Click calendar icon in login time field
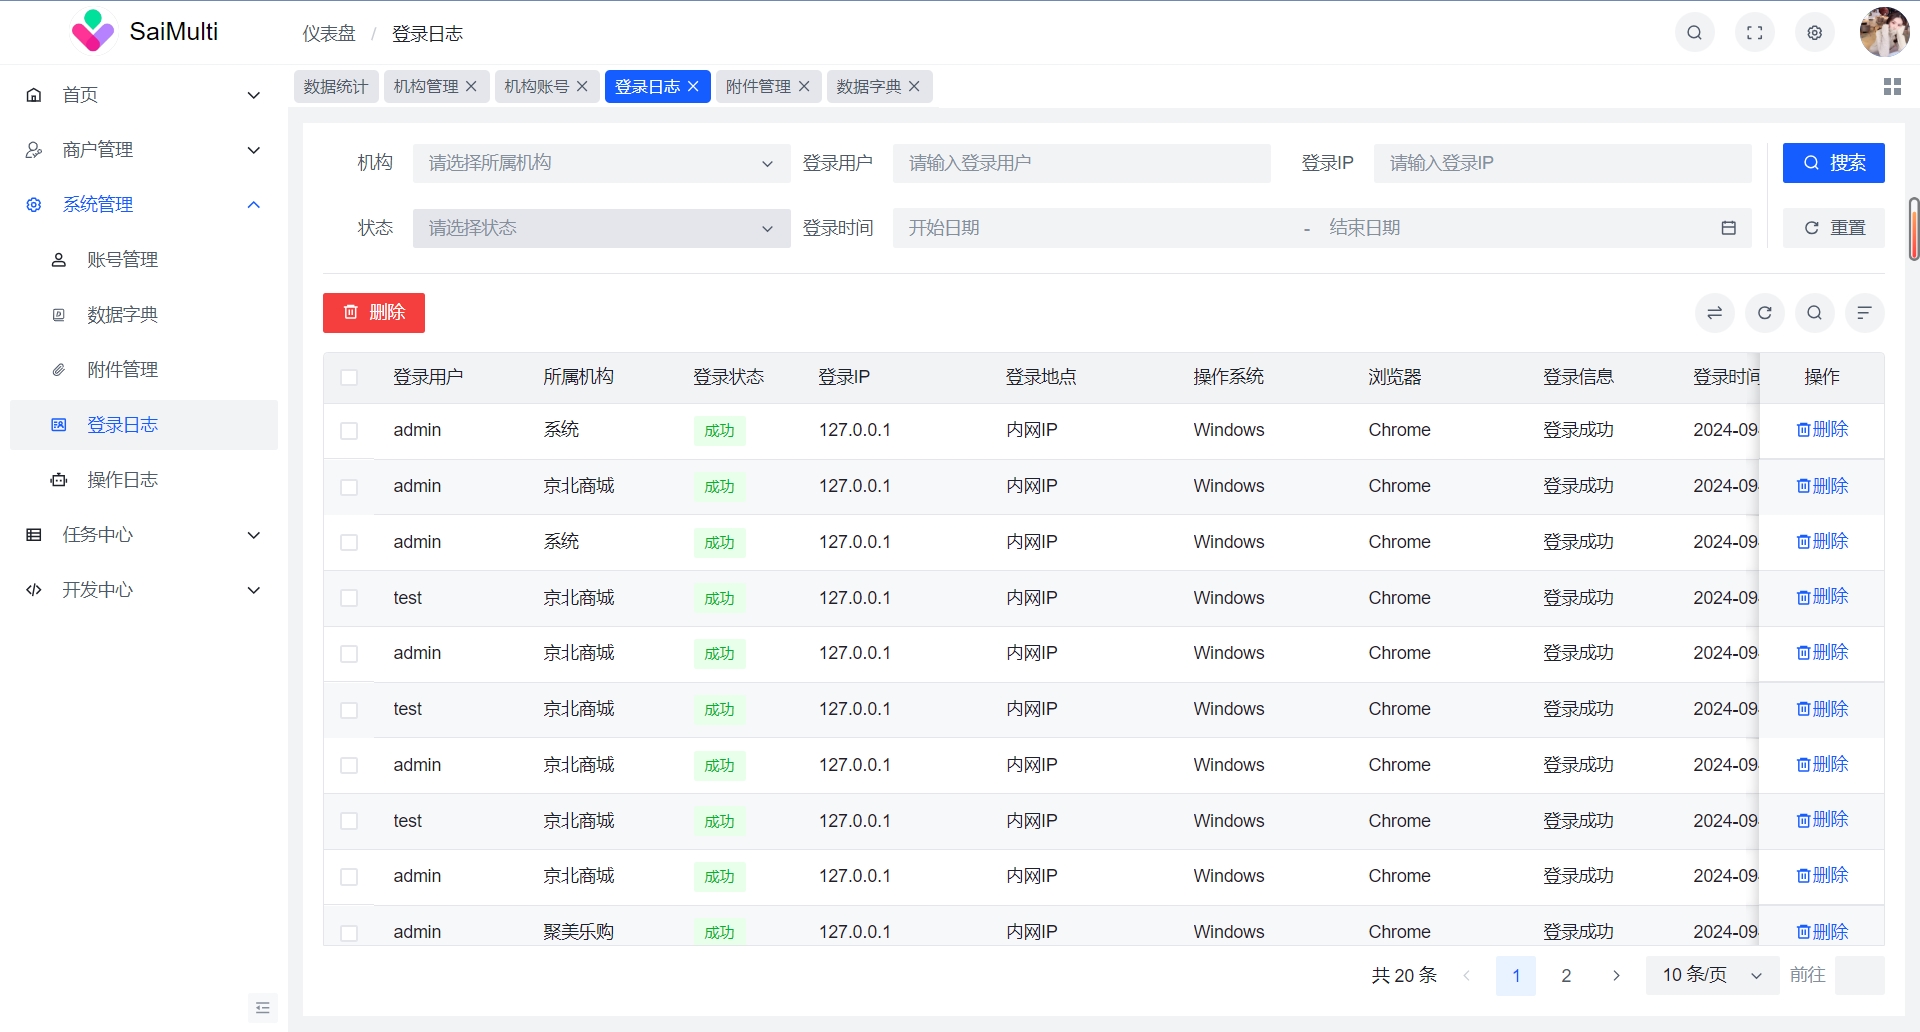 [x=1728, y=228]
